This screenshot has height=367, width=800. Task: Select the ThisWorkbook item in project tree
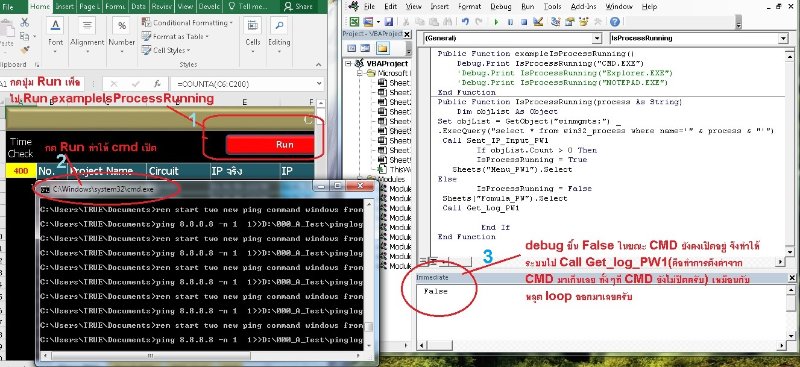395,169
